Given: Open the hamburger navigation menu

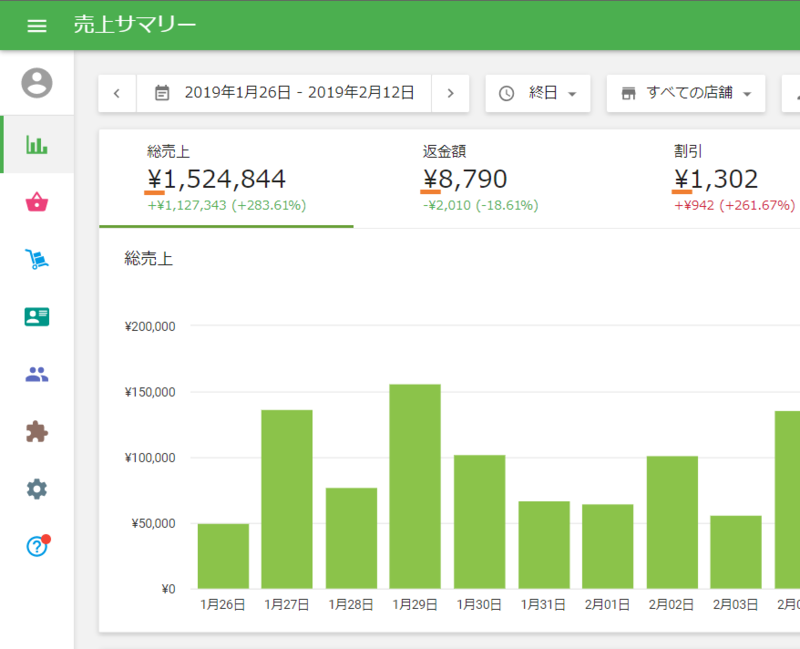Looking at the screenshot, I should 37,25.
